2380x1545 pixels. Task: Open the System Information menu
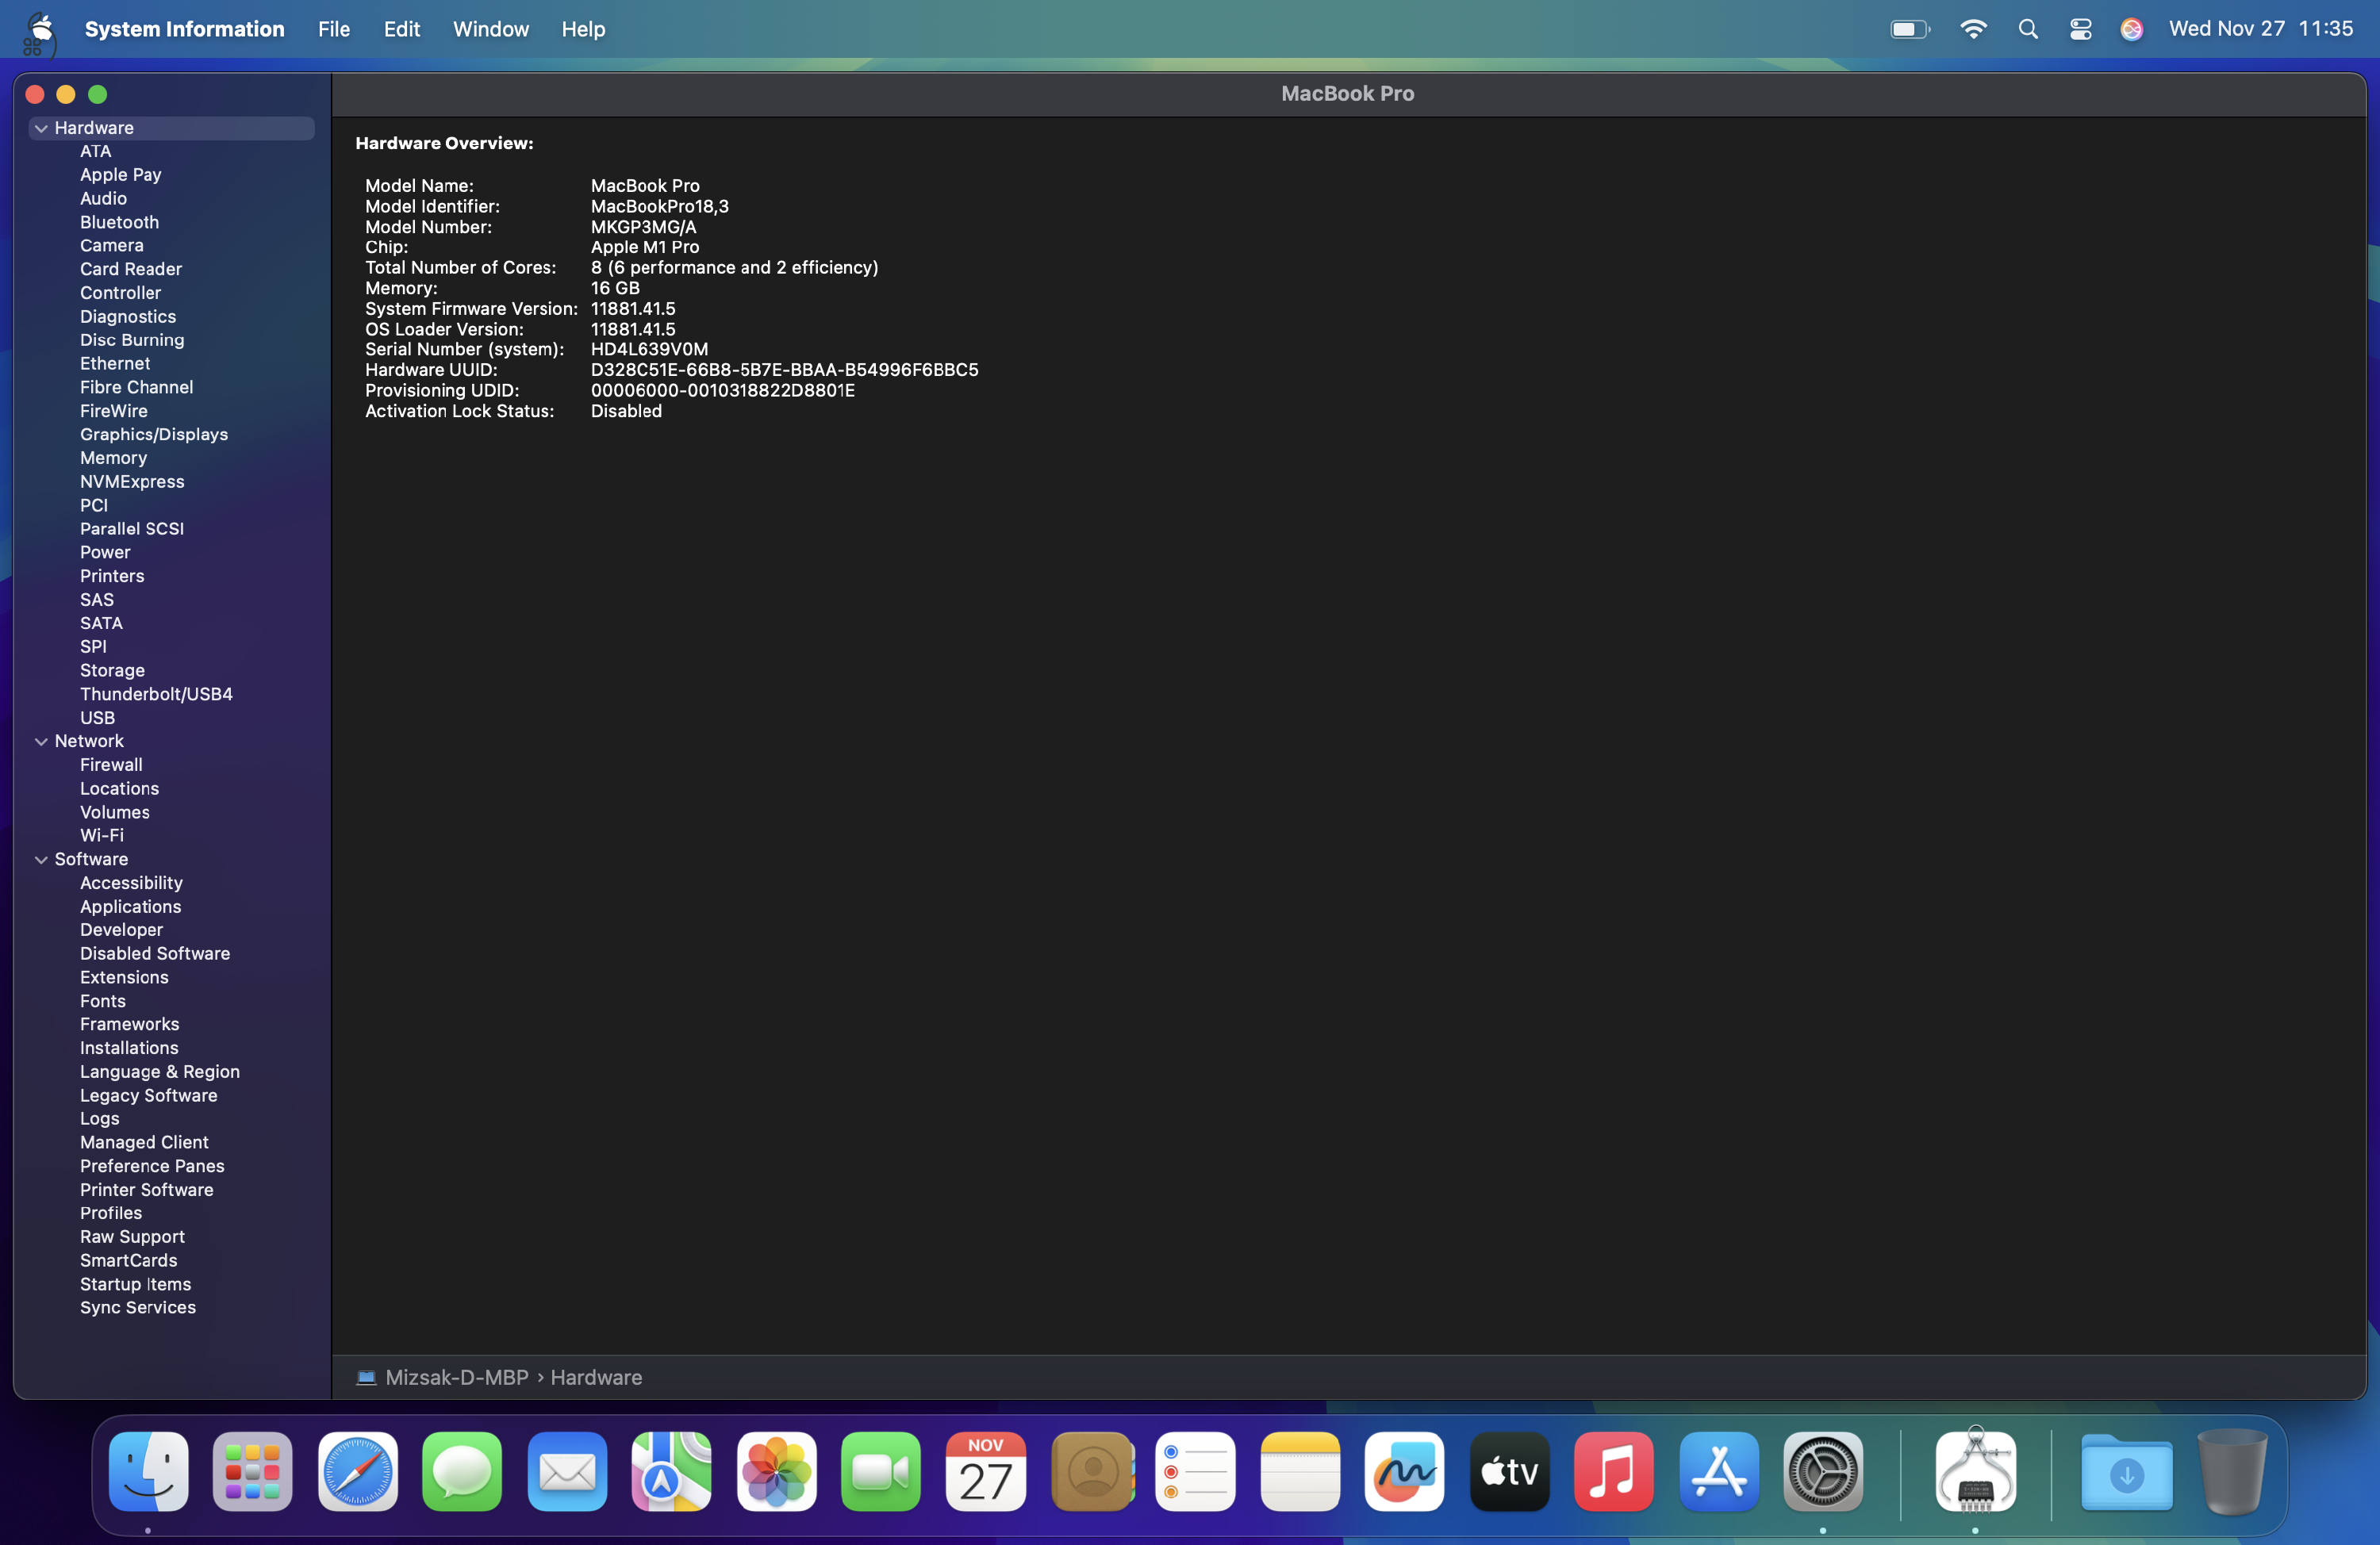pos(185,29)
